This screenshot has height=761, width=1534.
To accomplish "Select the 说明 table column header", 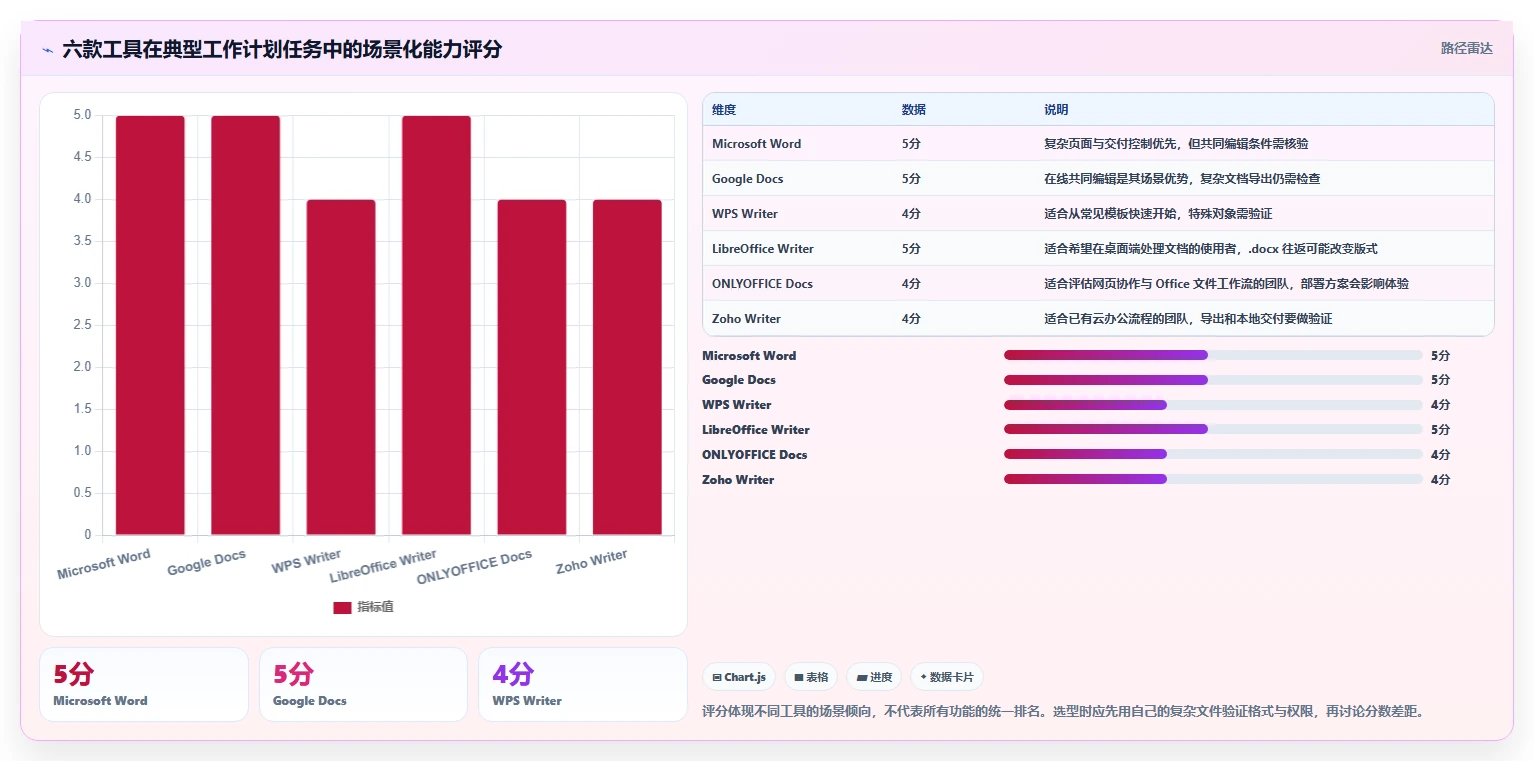I will point(1056,110).
